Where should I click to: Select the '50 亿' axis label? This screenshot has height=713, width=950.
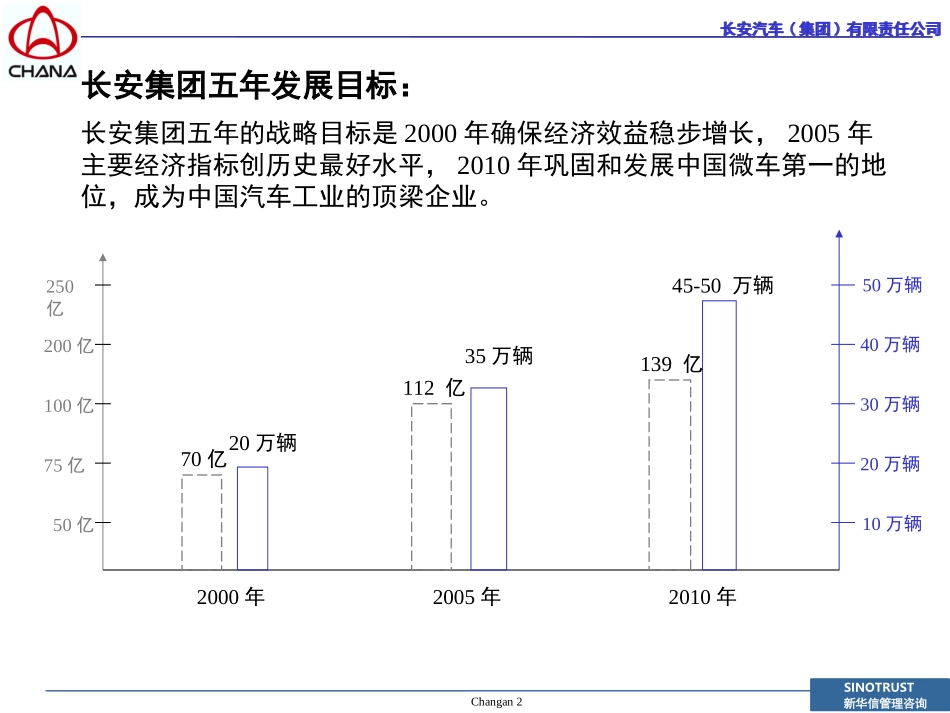click(73, 524)
